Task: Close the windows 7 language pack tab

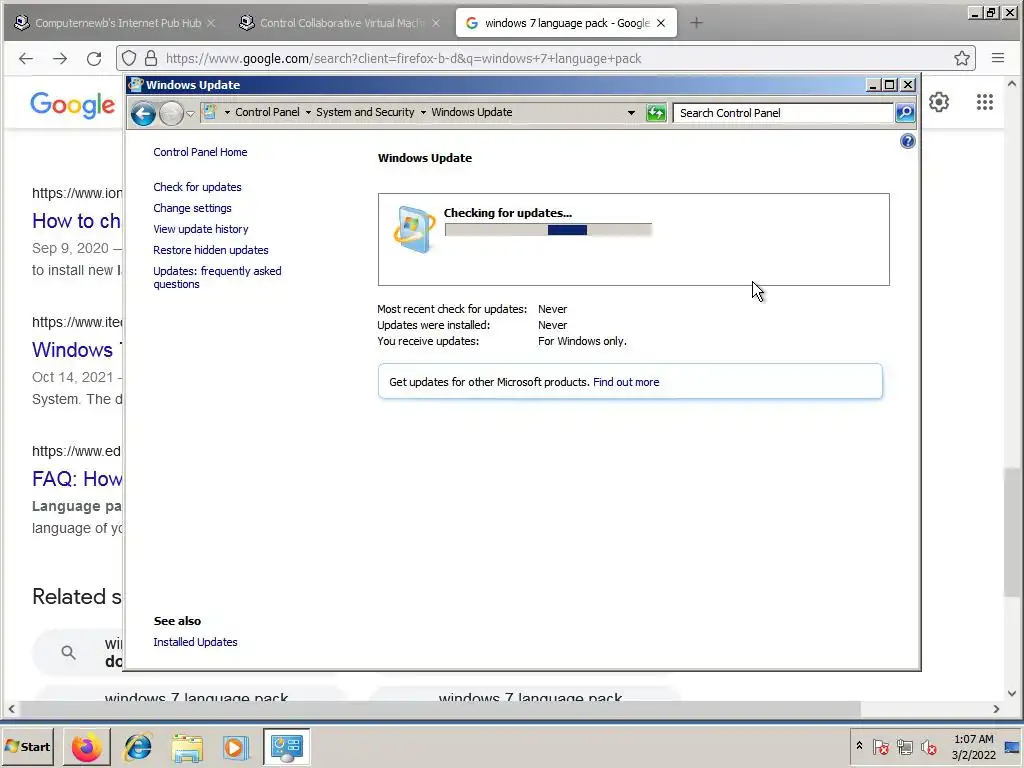Action: [661, 23]
